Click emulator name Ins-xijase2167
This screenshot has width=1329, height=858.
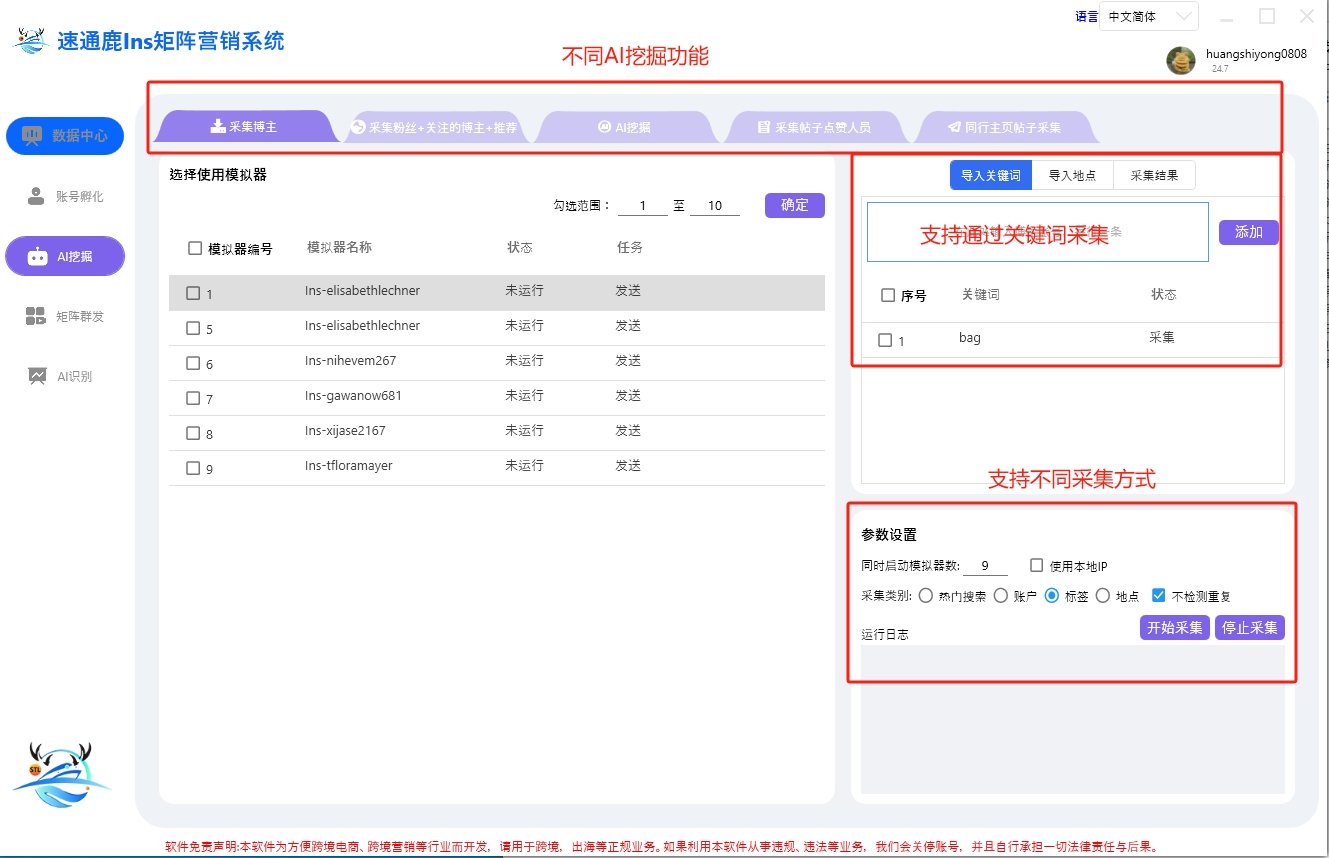(345, 431)
